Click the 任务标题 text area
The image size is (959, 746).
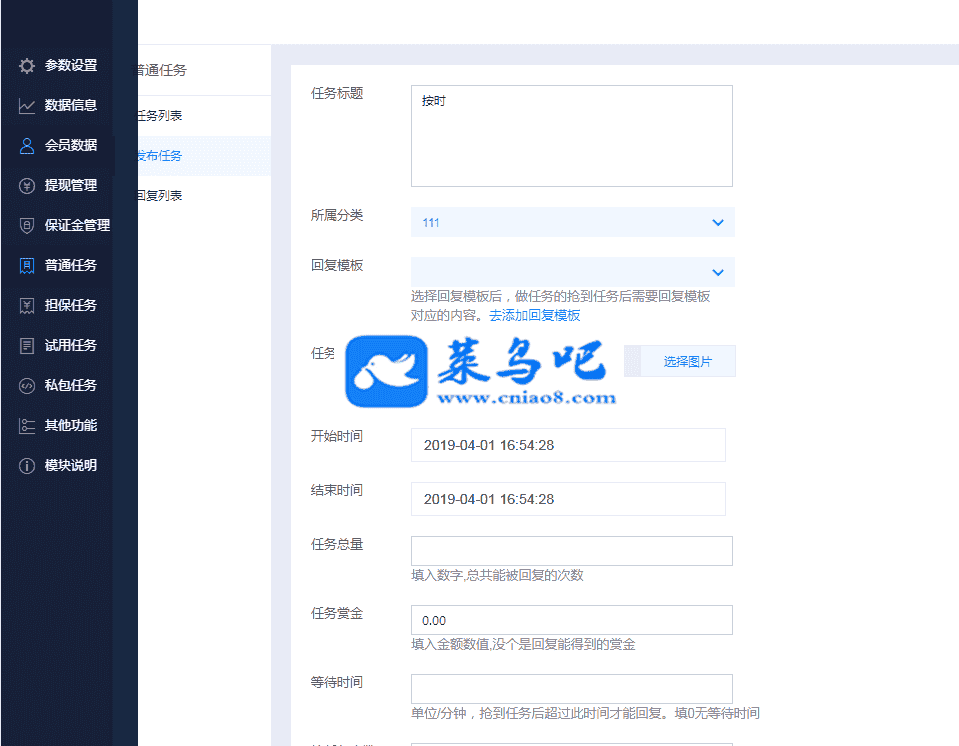point(571,136)
